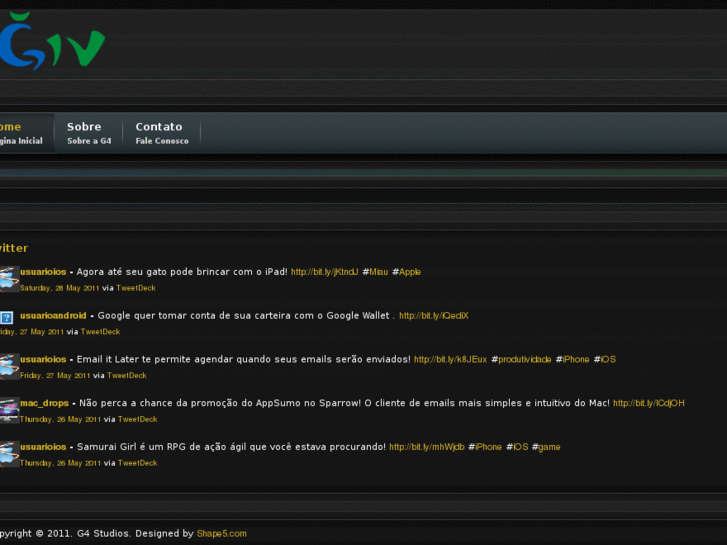Viewport: 727px width, 545px height.
Task: Click the Twitter section heading
Action: point(14,248)
